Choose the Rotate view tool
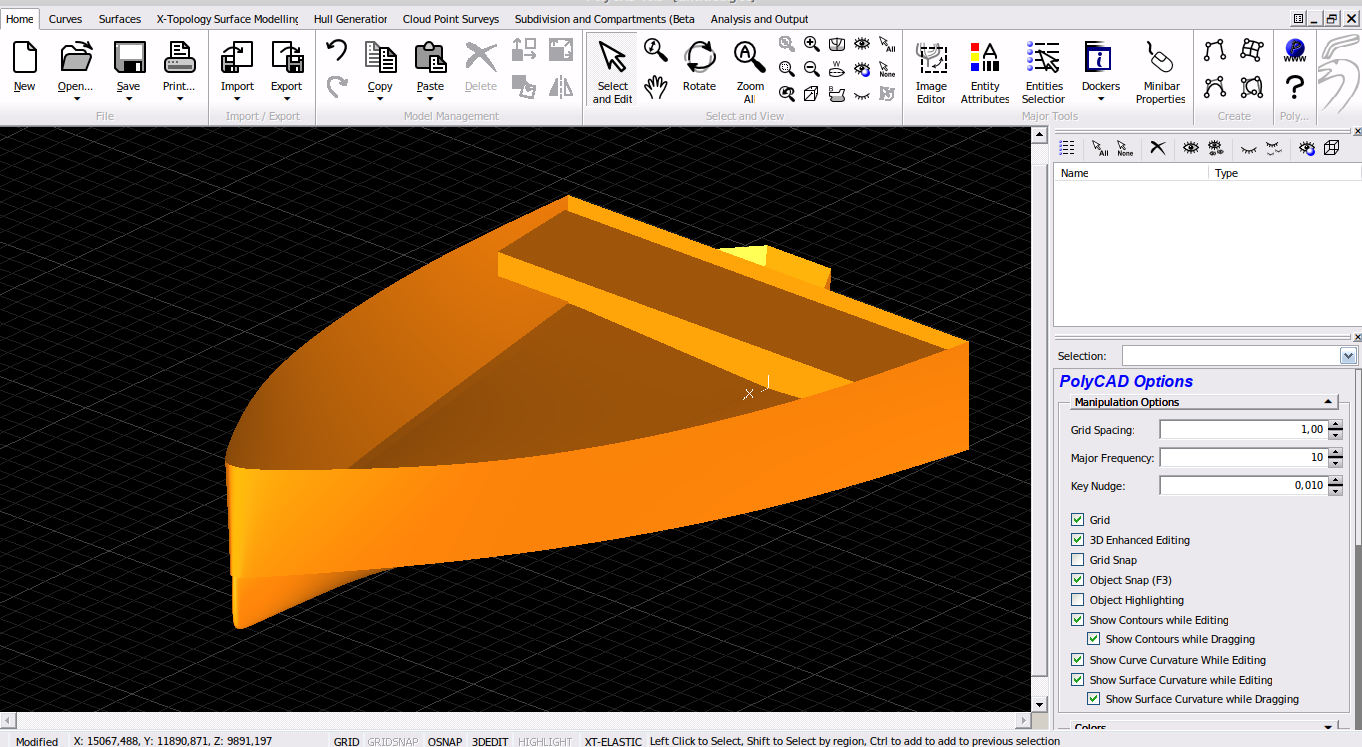Viewport: 1362px width, 747px height. 699,66
